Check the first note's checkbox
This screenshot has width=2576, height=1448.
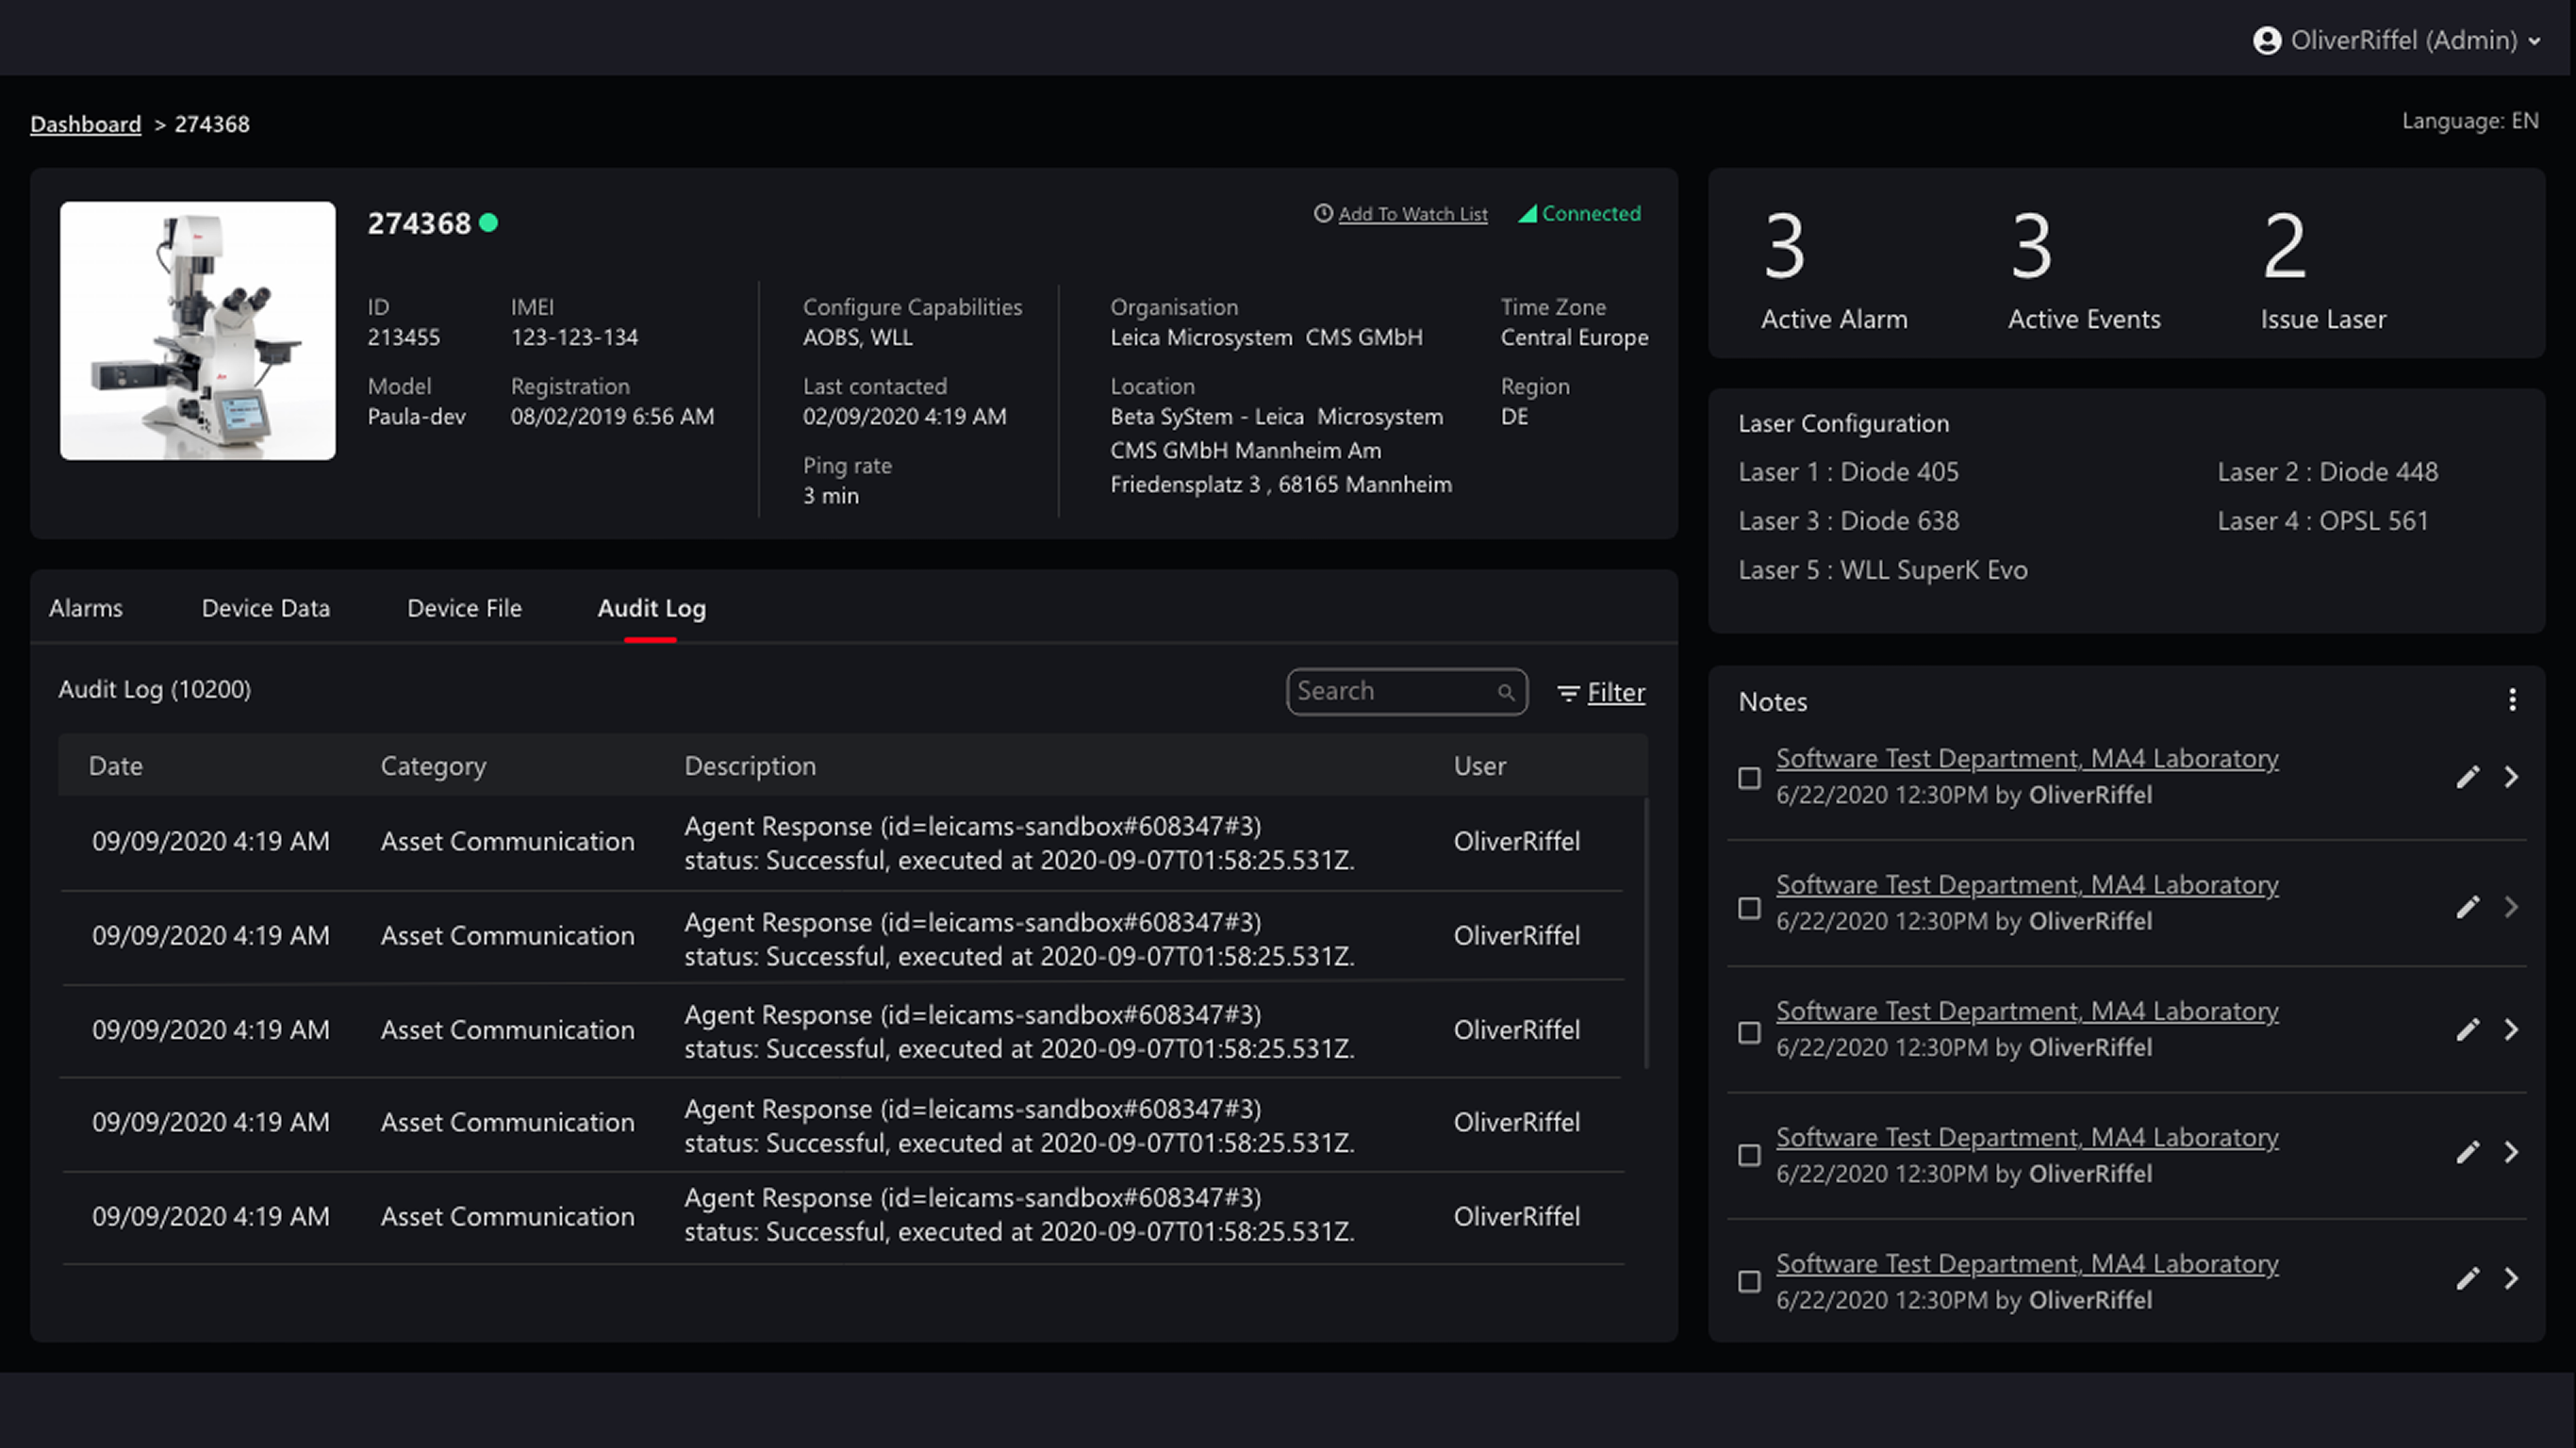click(x=1749, y=778)
